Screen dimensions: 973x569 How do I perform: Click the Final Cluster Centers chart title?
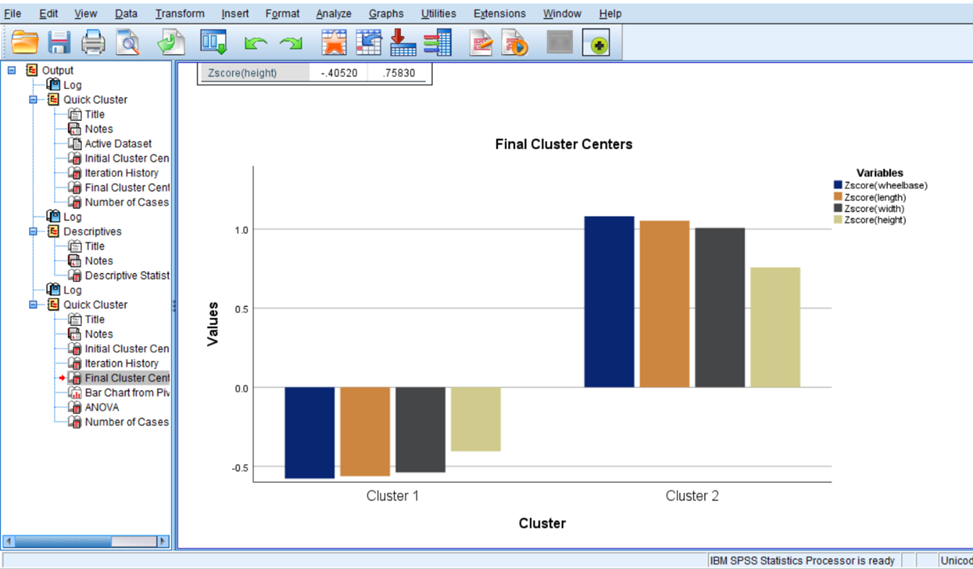pyautogui.click(x=563, y=144)
